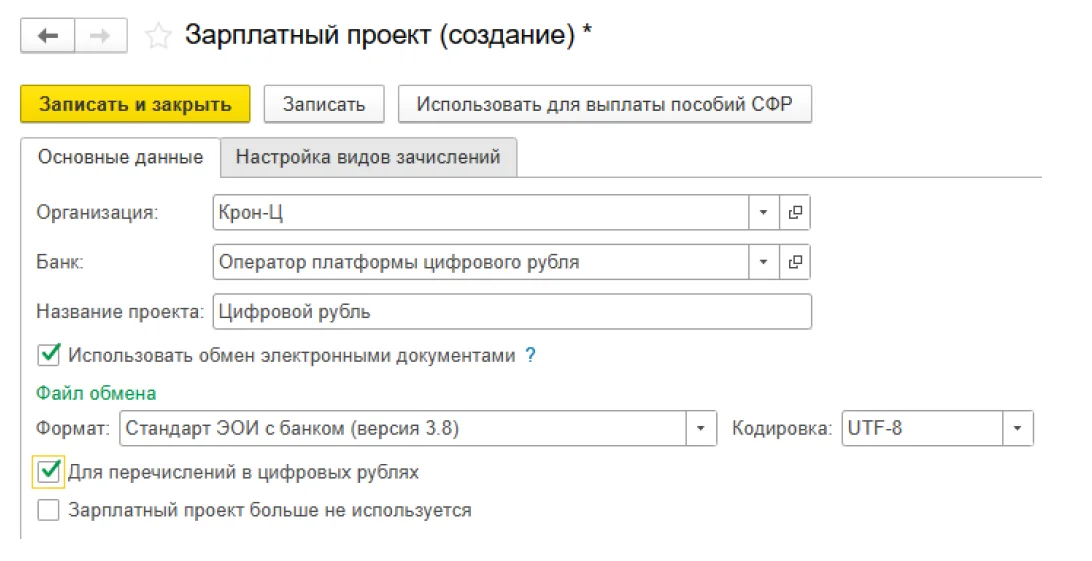1092x561 pixels.
Task: Enable Зарплатный проект больше не используется
Action: pos(49,510)
